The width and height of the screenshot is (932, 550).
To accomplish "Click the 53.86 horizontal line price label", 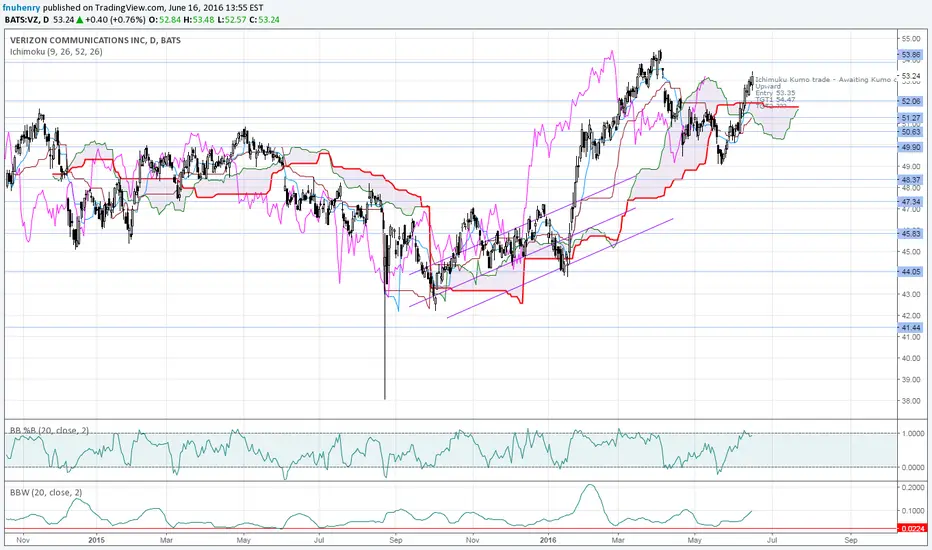I will click(911, 55).
